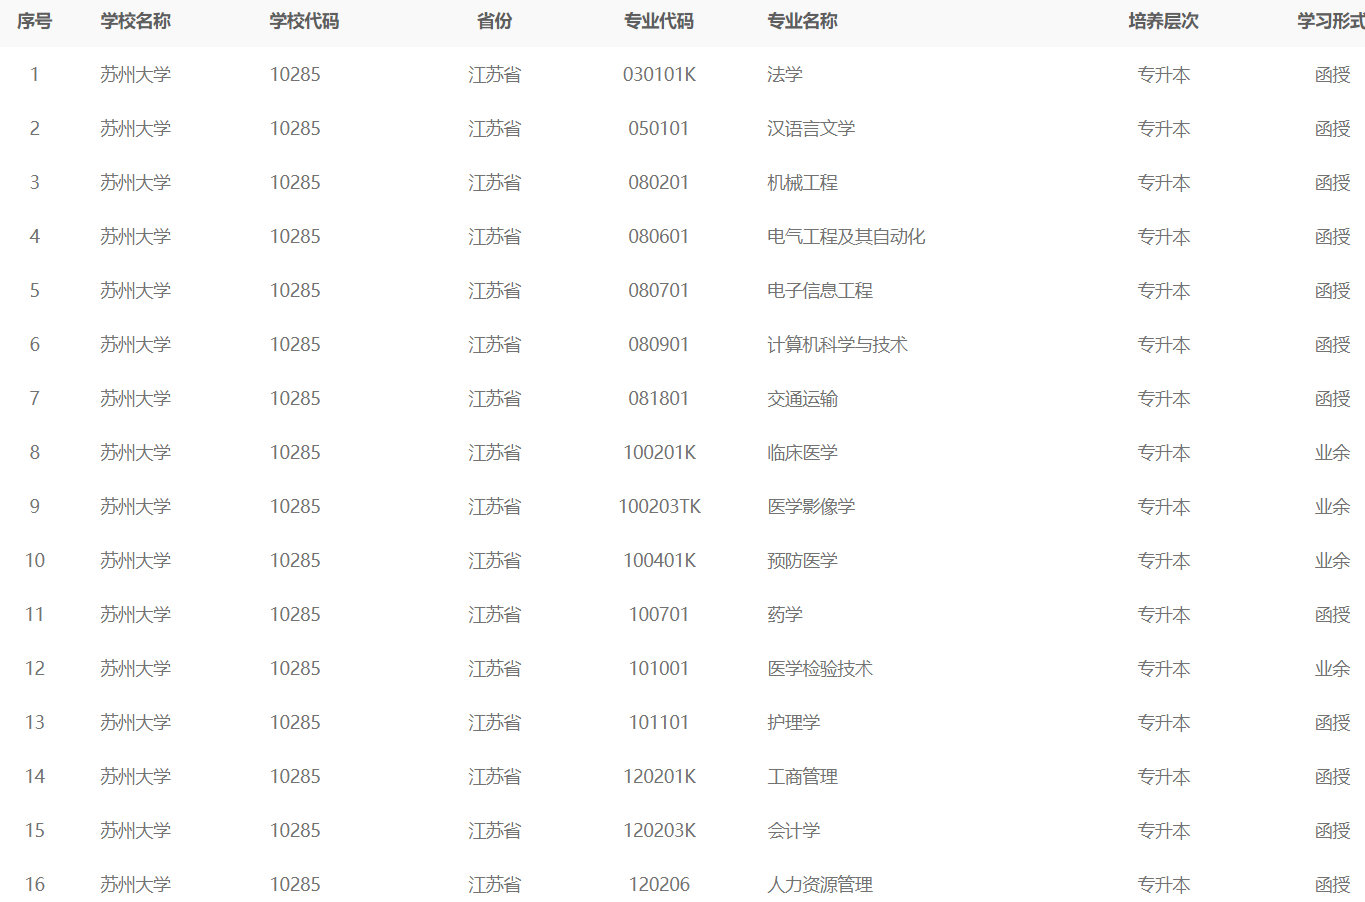Click 10285 in row 12
The width and height of the screenshot is (1365, 902).
295,669
